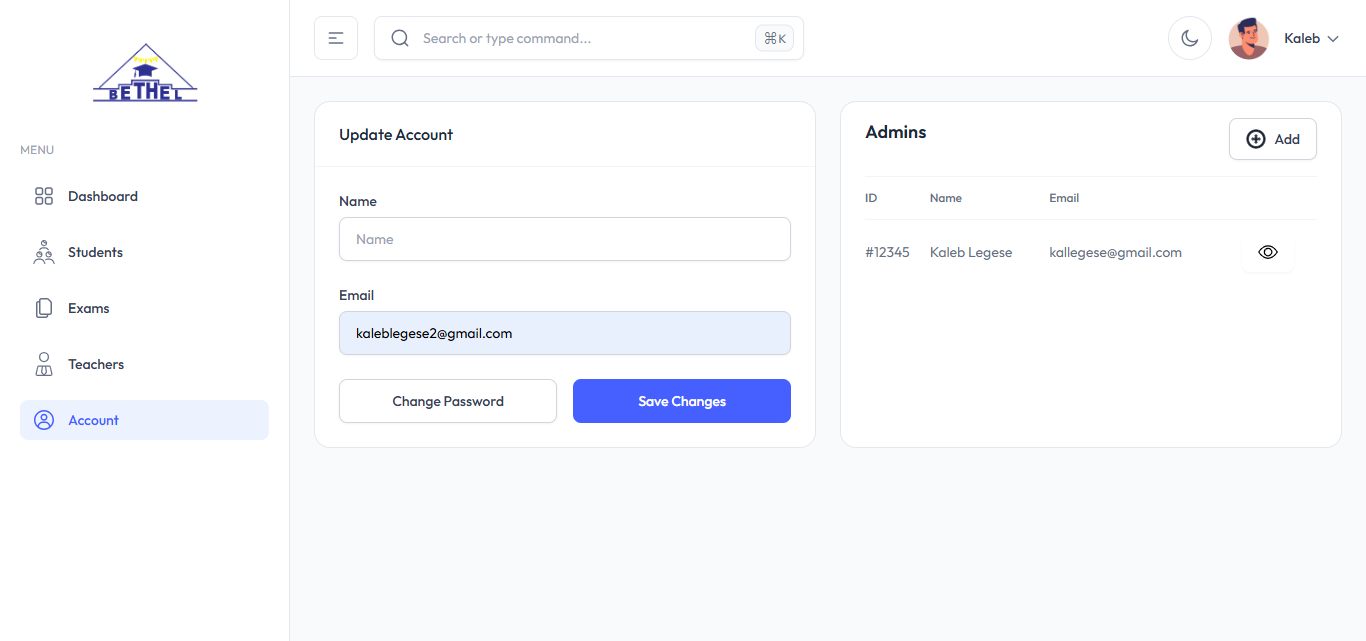Click the search magnifier icon

click(400, 38)
